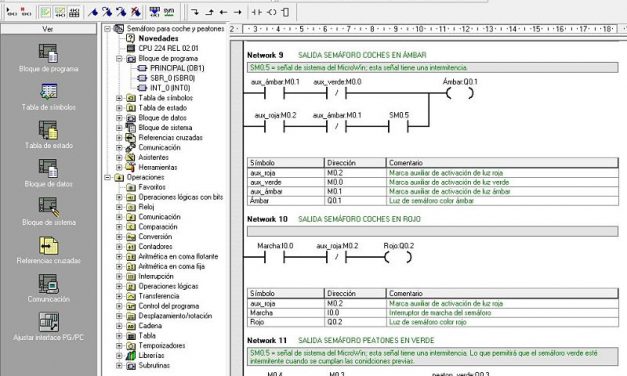Expand the Comparación instruction folder
The image size is (627, 376).
pyautogui.click(x=119, y=227)
